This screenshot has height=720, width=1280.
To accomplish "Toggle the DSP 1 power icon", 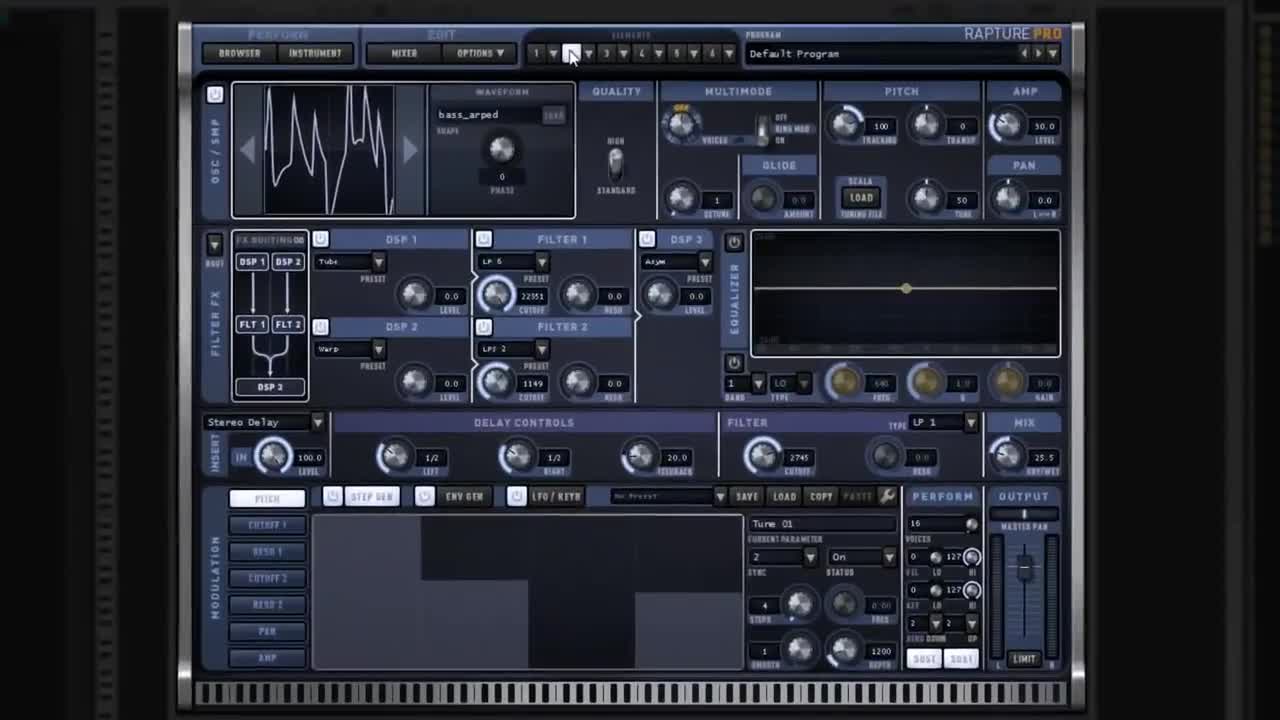I will coord(320,239).
